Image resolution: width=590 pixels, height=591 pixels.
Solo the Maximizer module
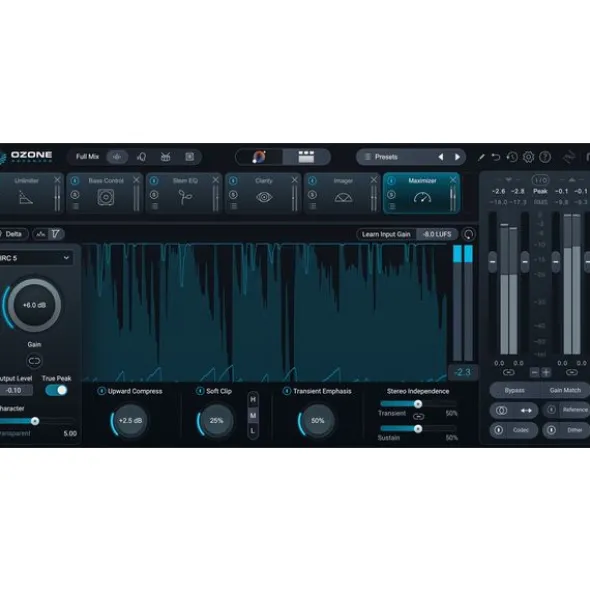[x=391, y=195]
